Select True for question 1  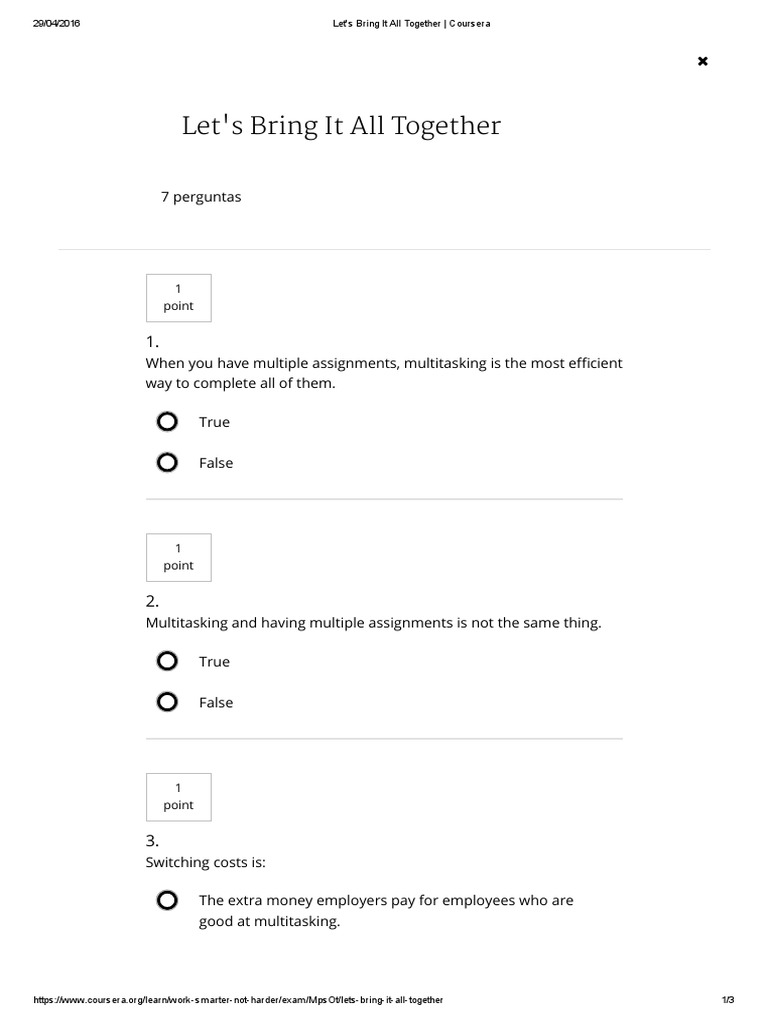(x=167, y=422)
